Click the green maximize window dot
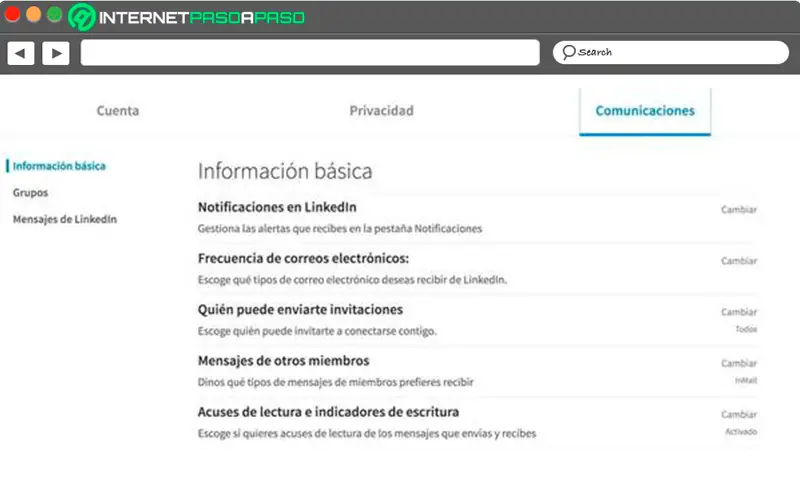800x500 pixels. (x=54, y=14)
